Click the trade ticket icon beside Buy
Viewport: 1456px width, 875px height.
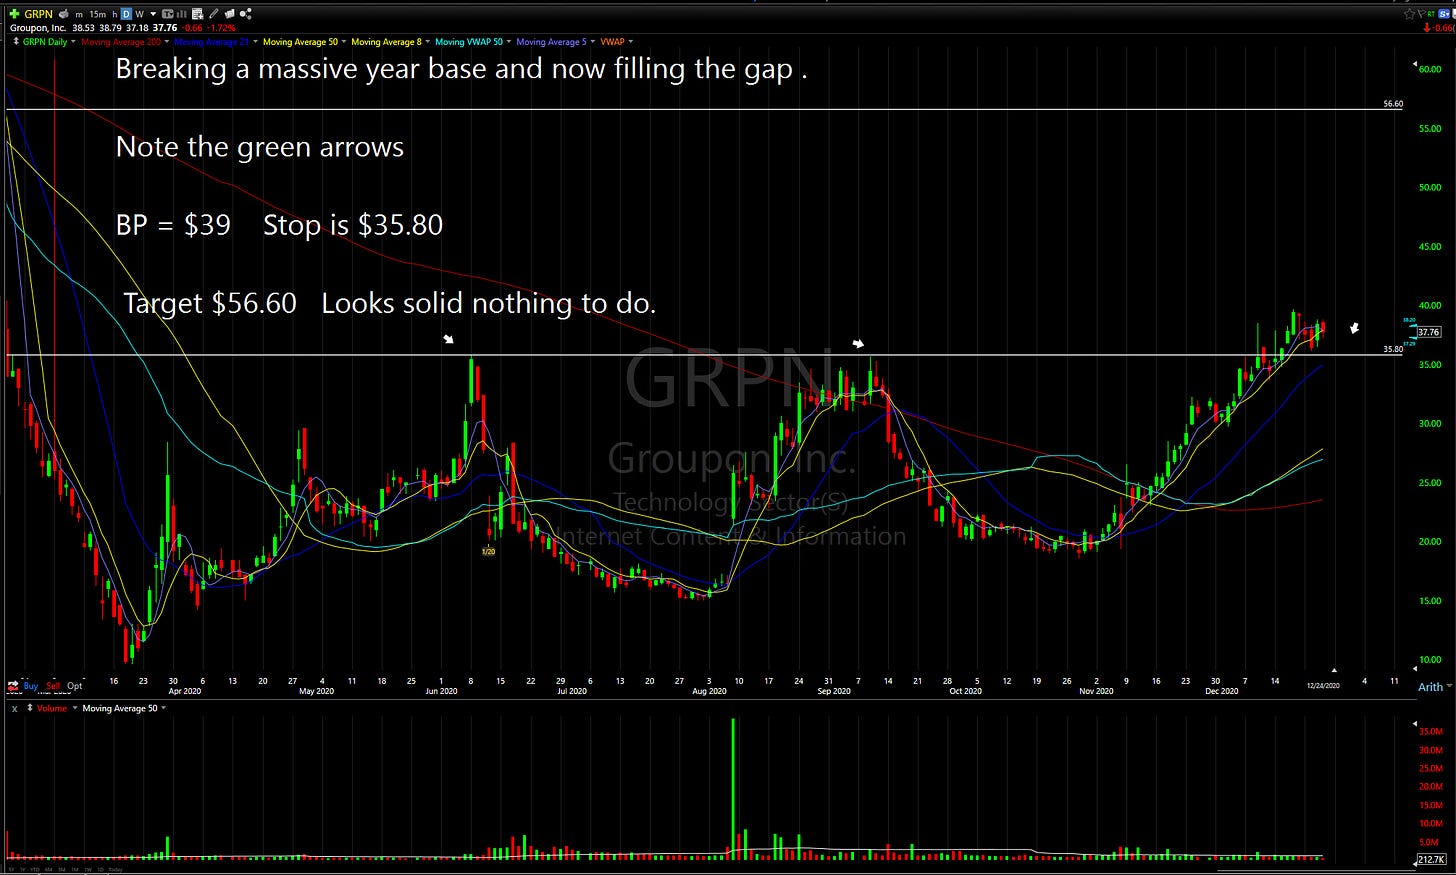13,686
